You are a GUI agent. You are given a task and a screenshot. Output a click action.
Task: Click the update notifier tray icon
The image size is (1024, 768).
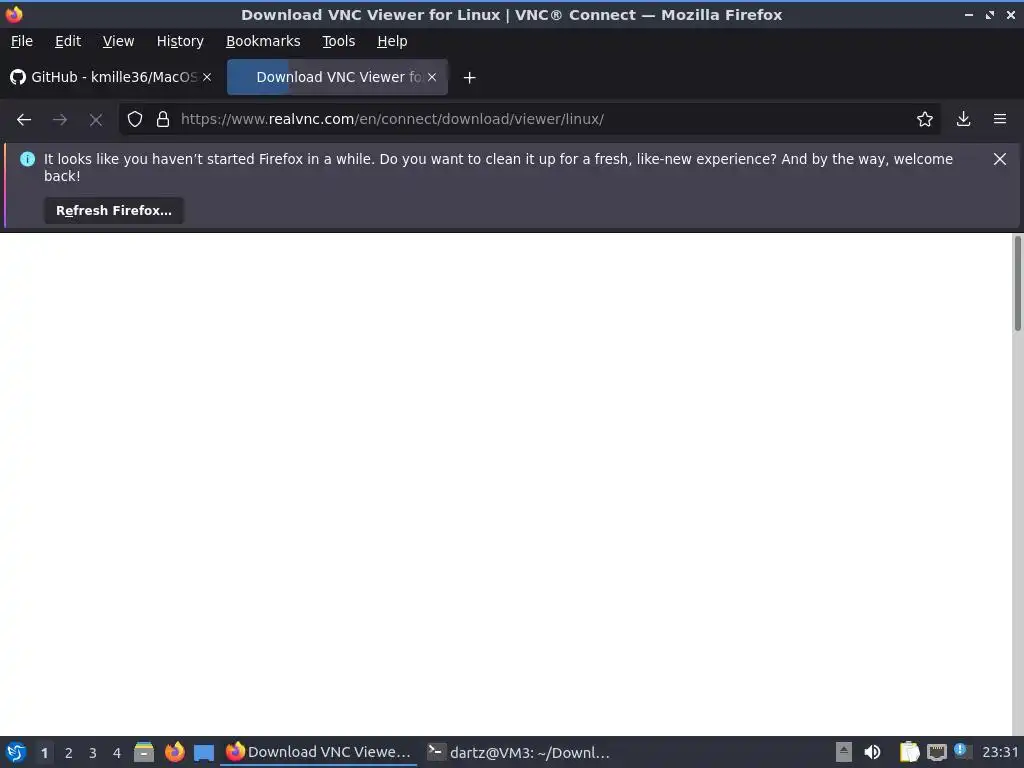[x=961, y=750]
